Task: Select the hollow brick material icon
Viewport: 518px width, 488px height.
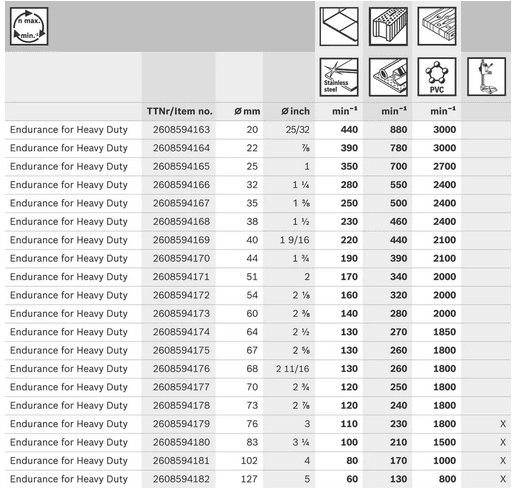Action: [388, 26]
